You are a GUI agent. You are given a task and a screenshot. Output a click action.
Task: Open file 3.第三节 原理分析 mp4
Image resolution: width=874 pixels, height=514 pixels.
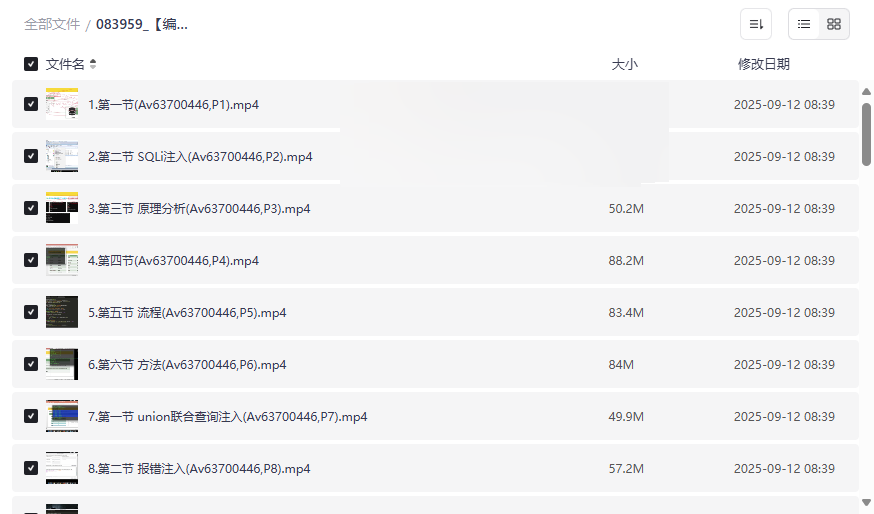pos(199,208)
